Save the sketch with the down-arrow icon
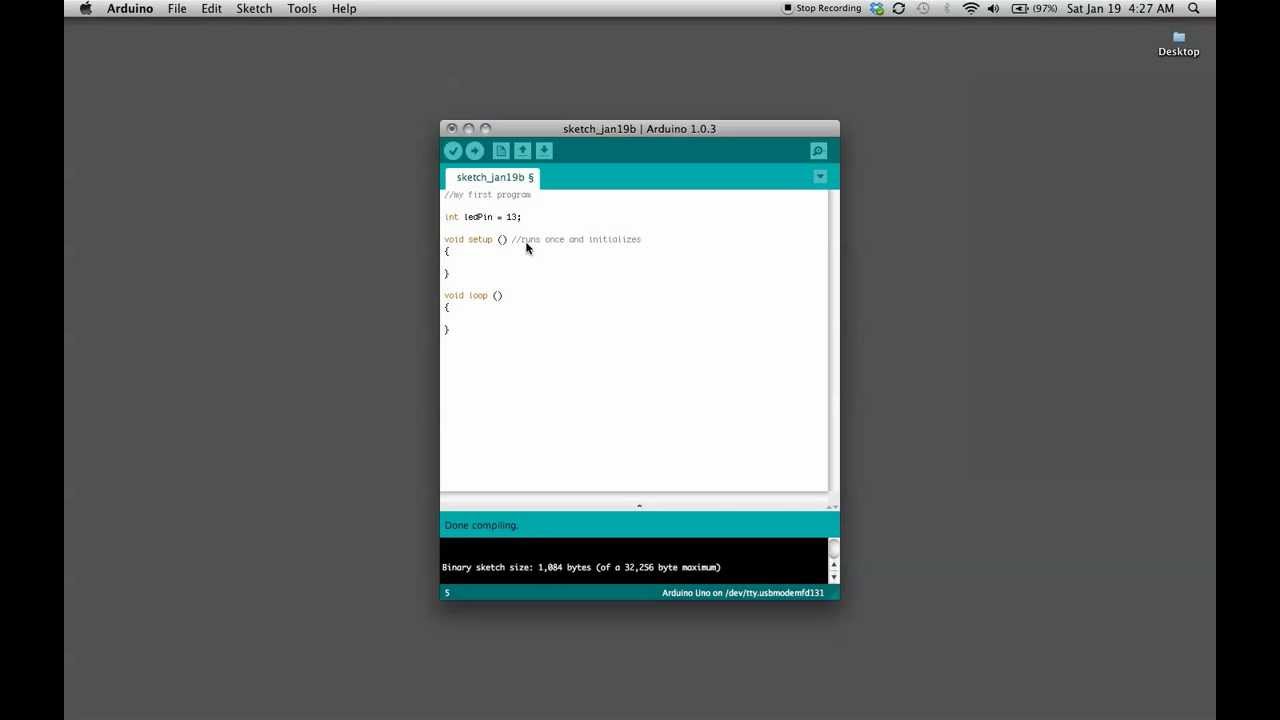 click(x=544, y=151)
